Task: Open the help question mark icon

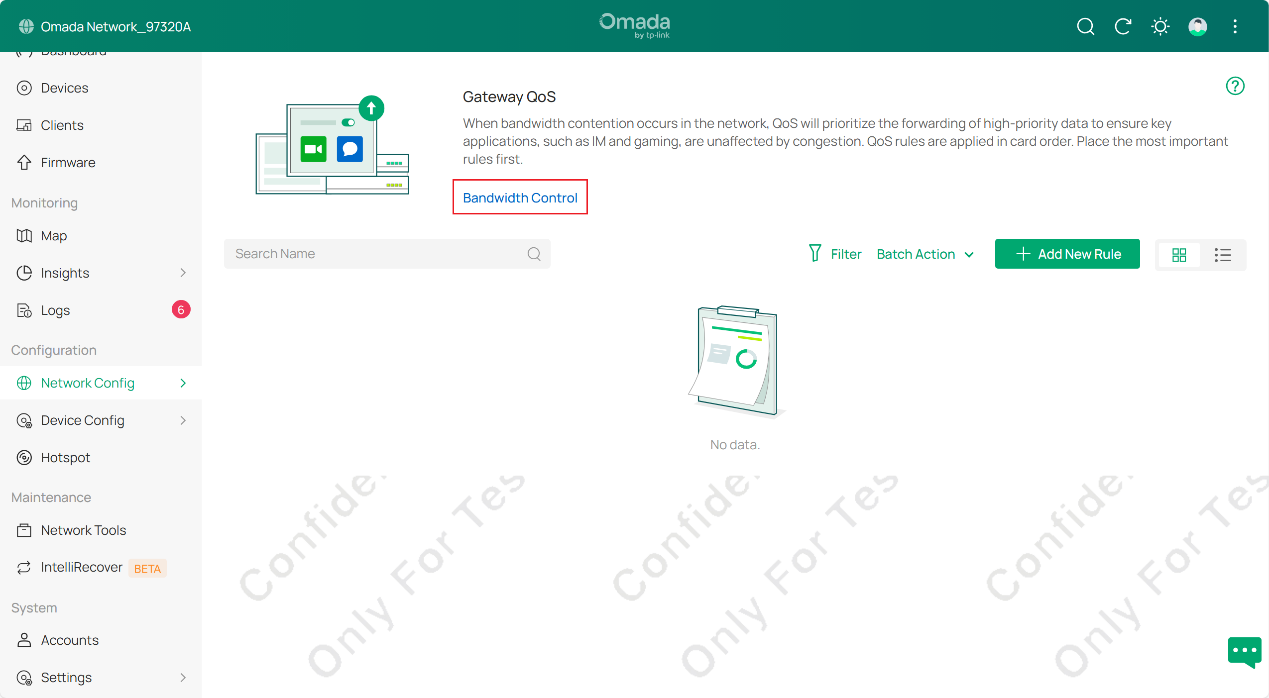Action: [x=1235, y=87]
